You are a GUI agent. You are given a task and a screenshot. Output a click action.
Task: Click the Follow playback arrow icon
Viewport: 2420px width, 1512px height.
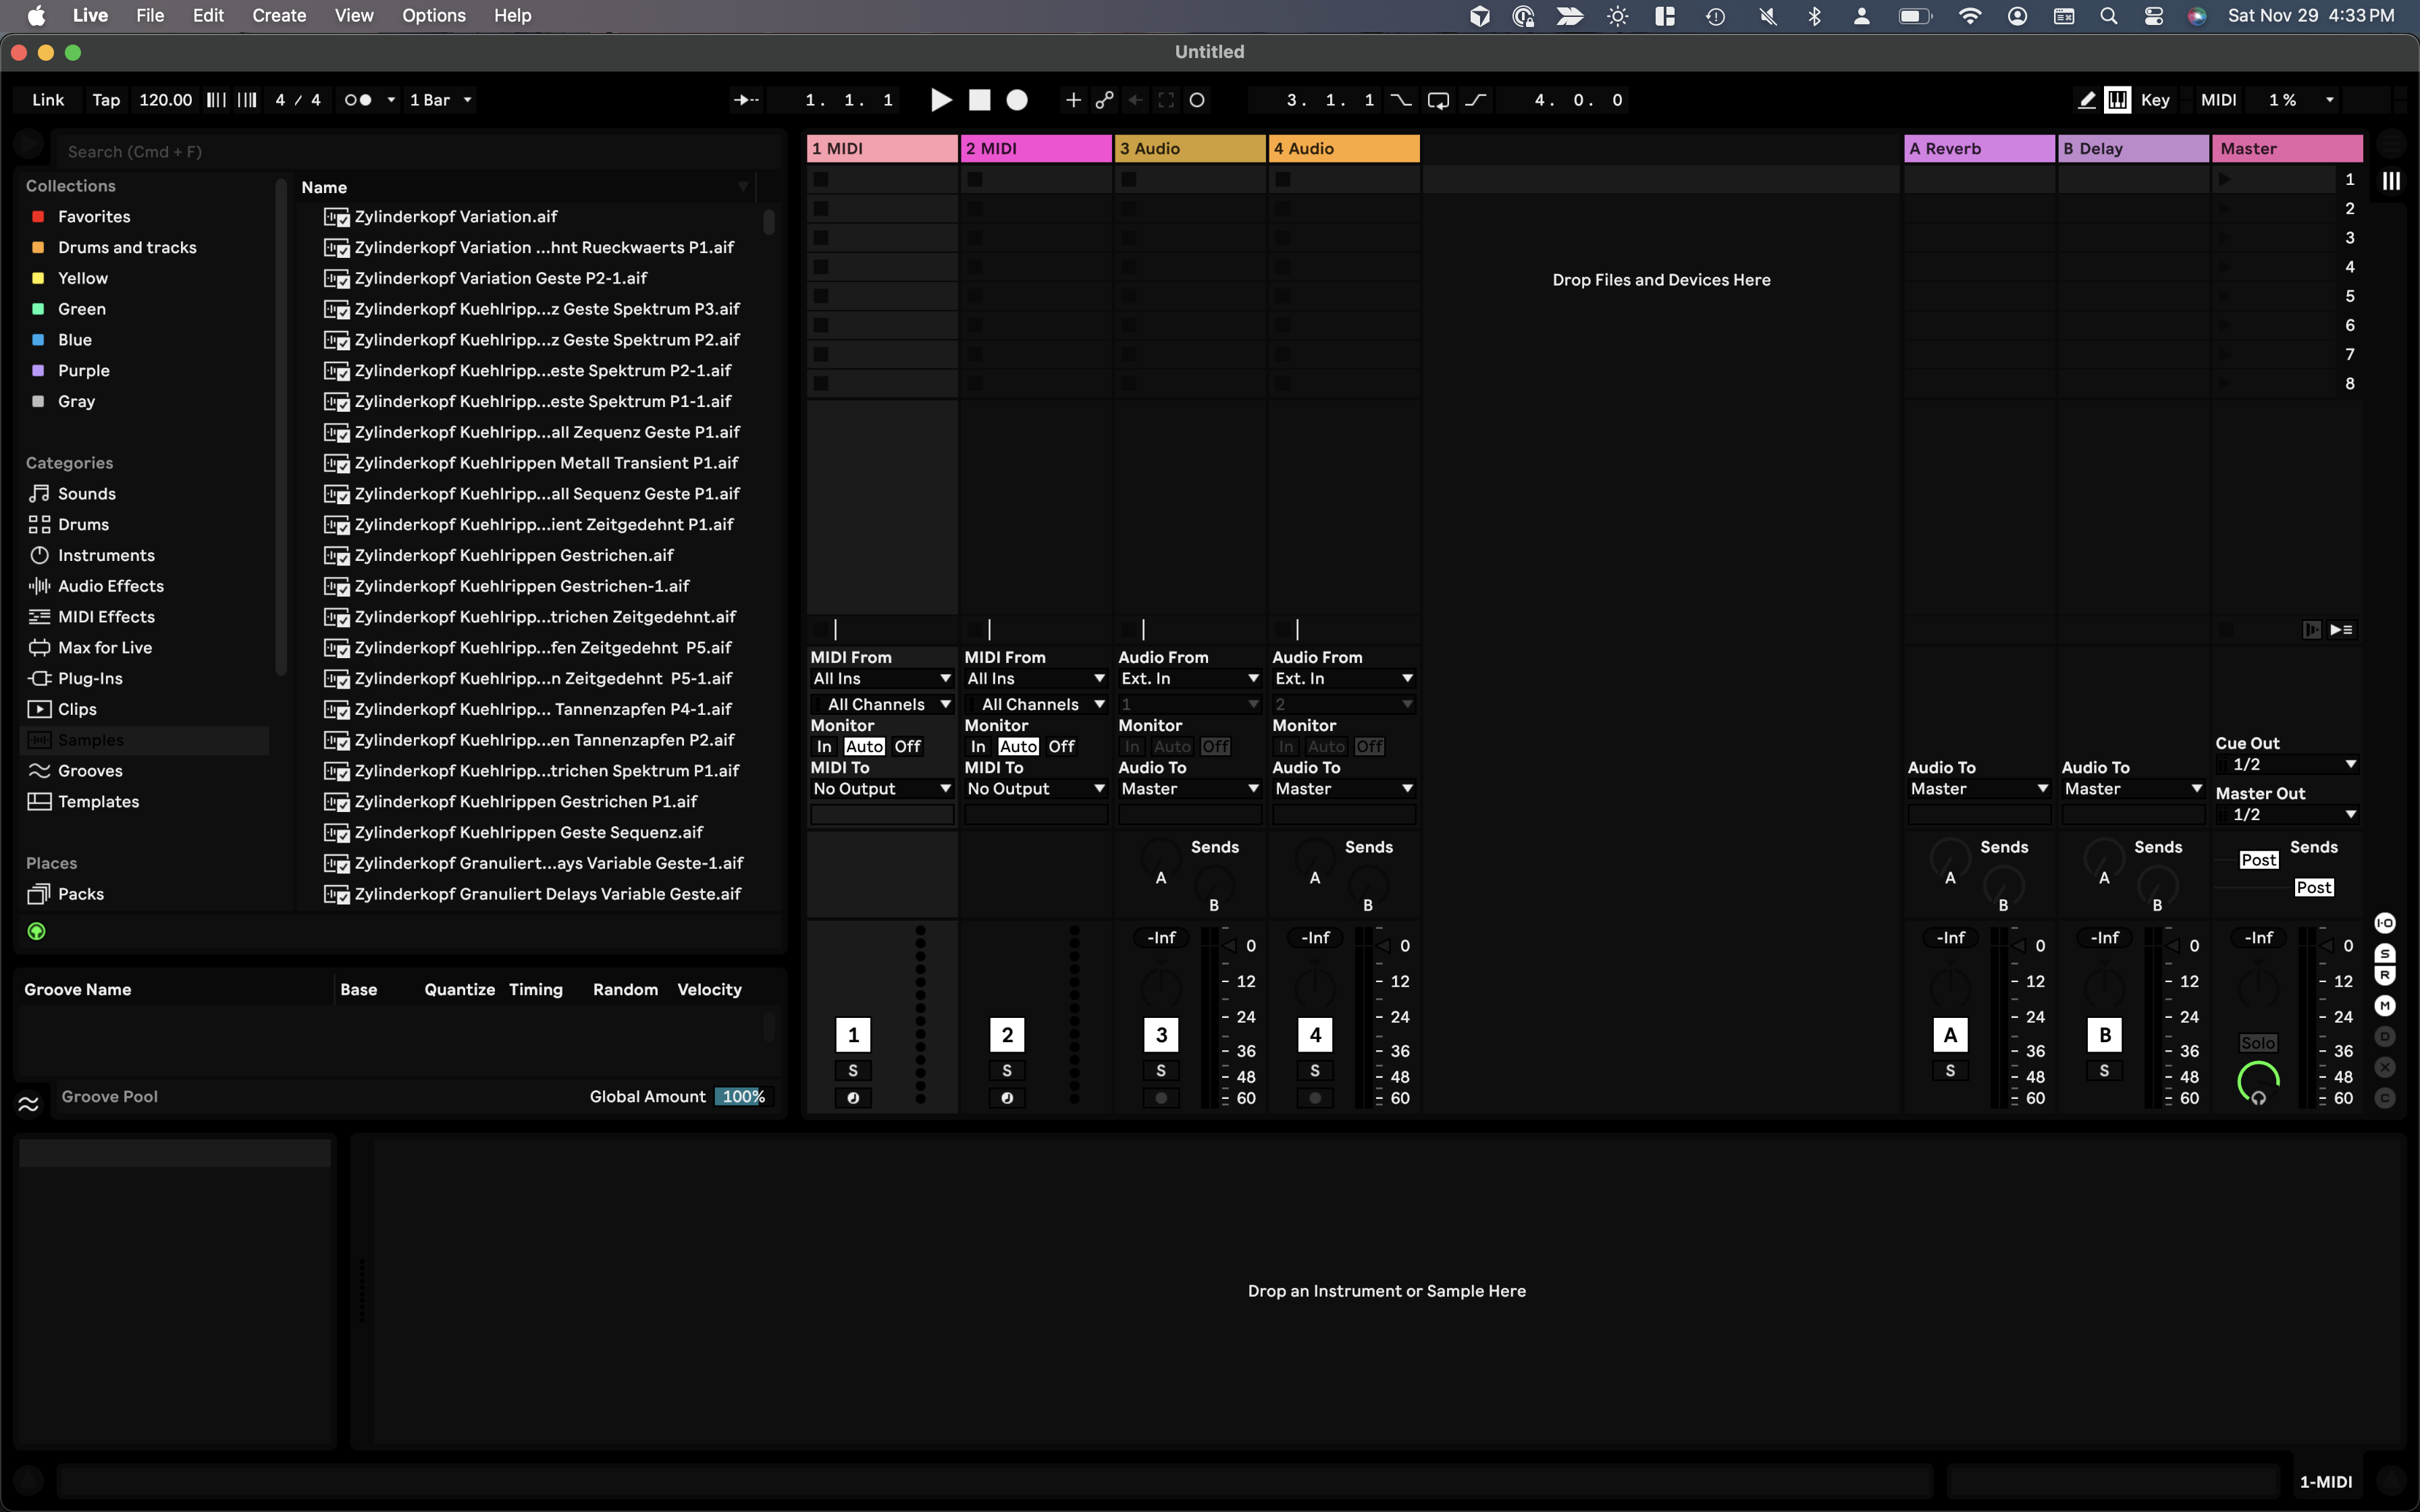746,100
